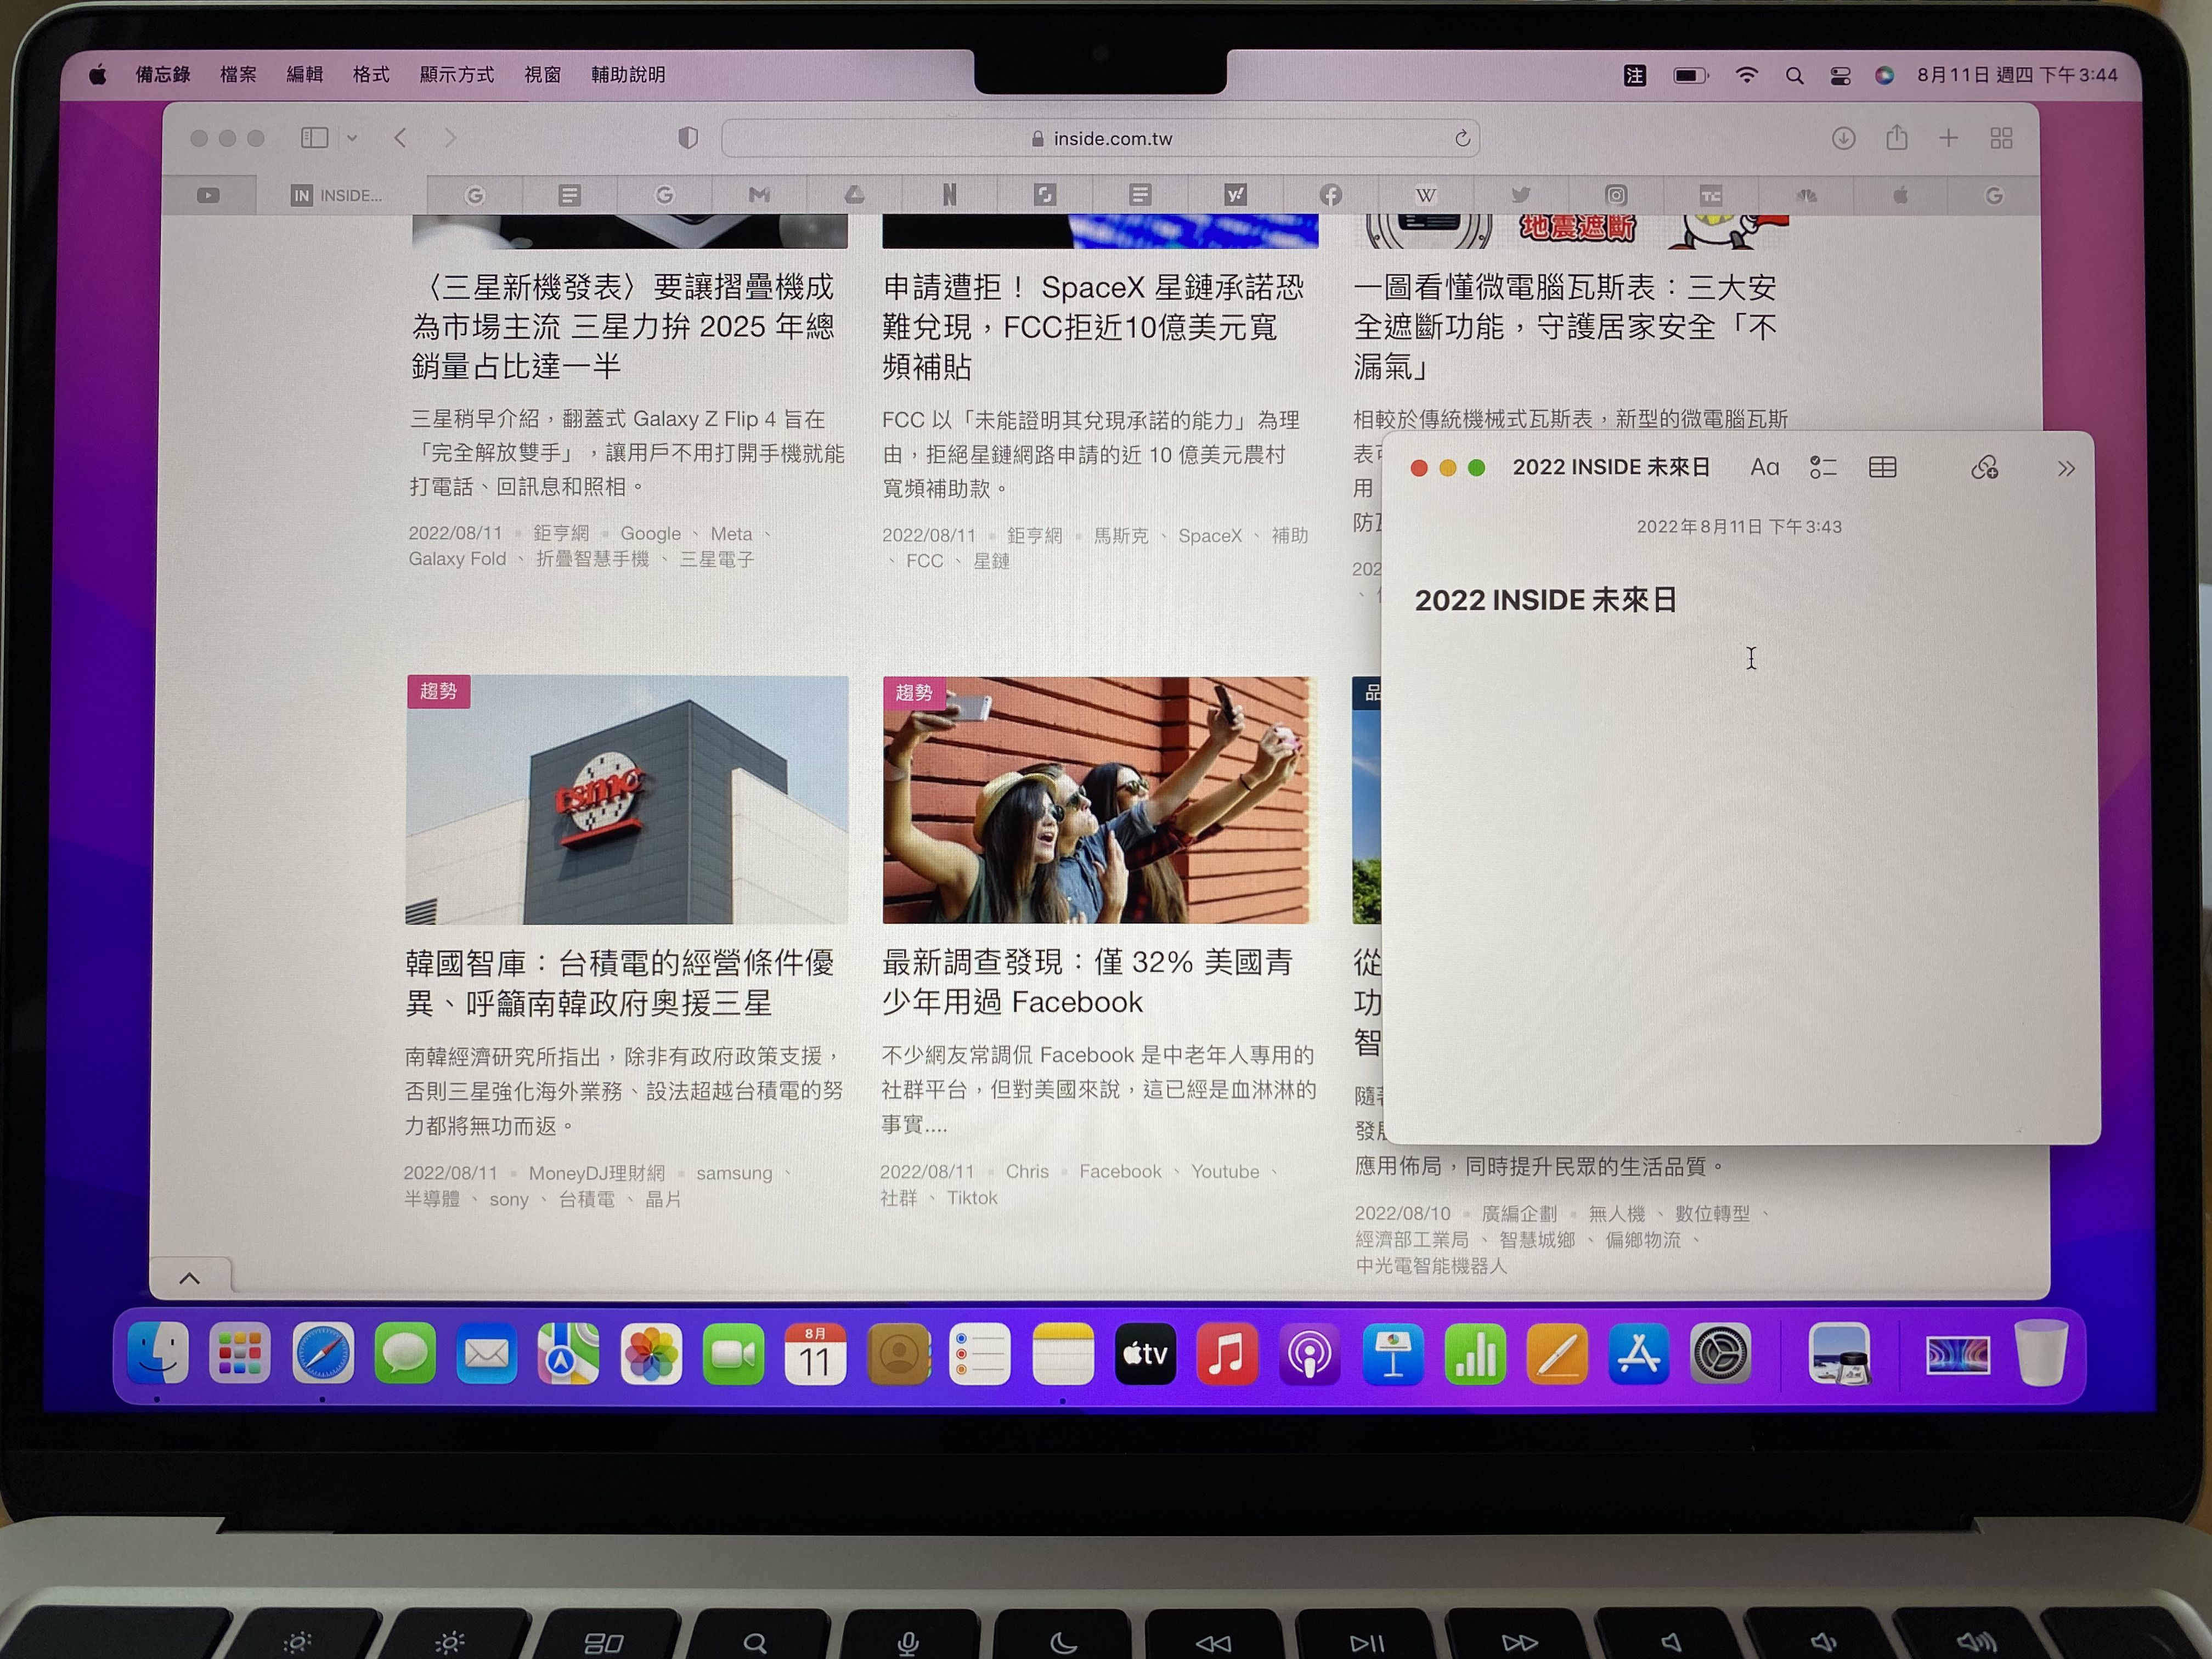Screen dimensions: 2212x1659
Task: Click the Safari privacy shield icon
Action: click(688, 138)
